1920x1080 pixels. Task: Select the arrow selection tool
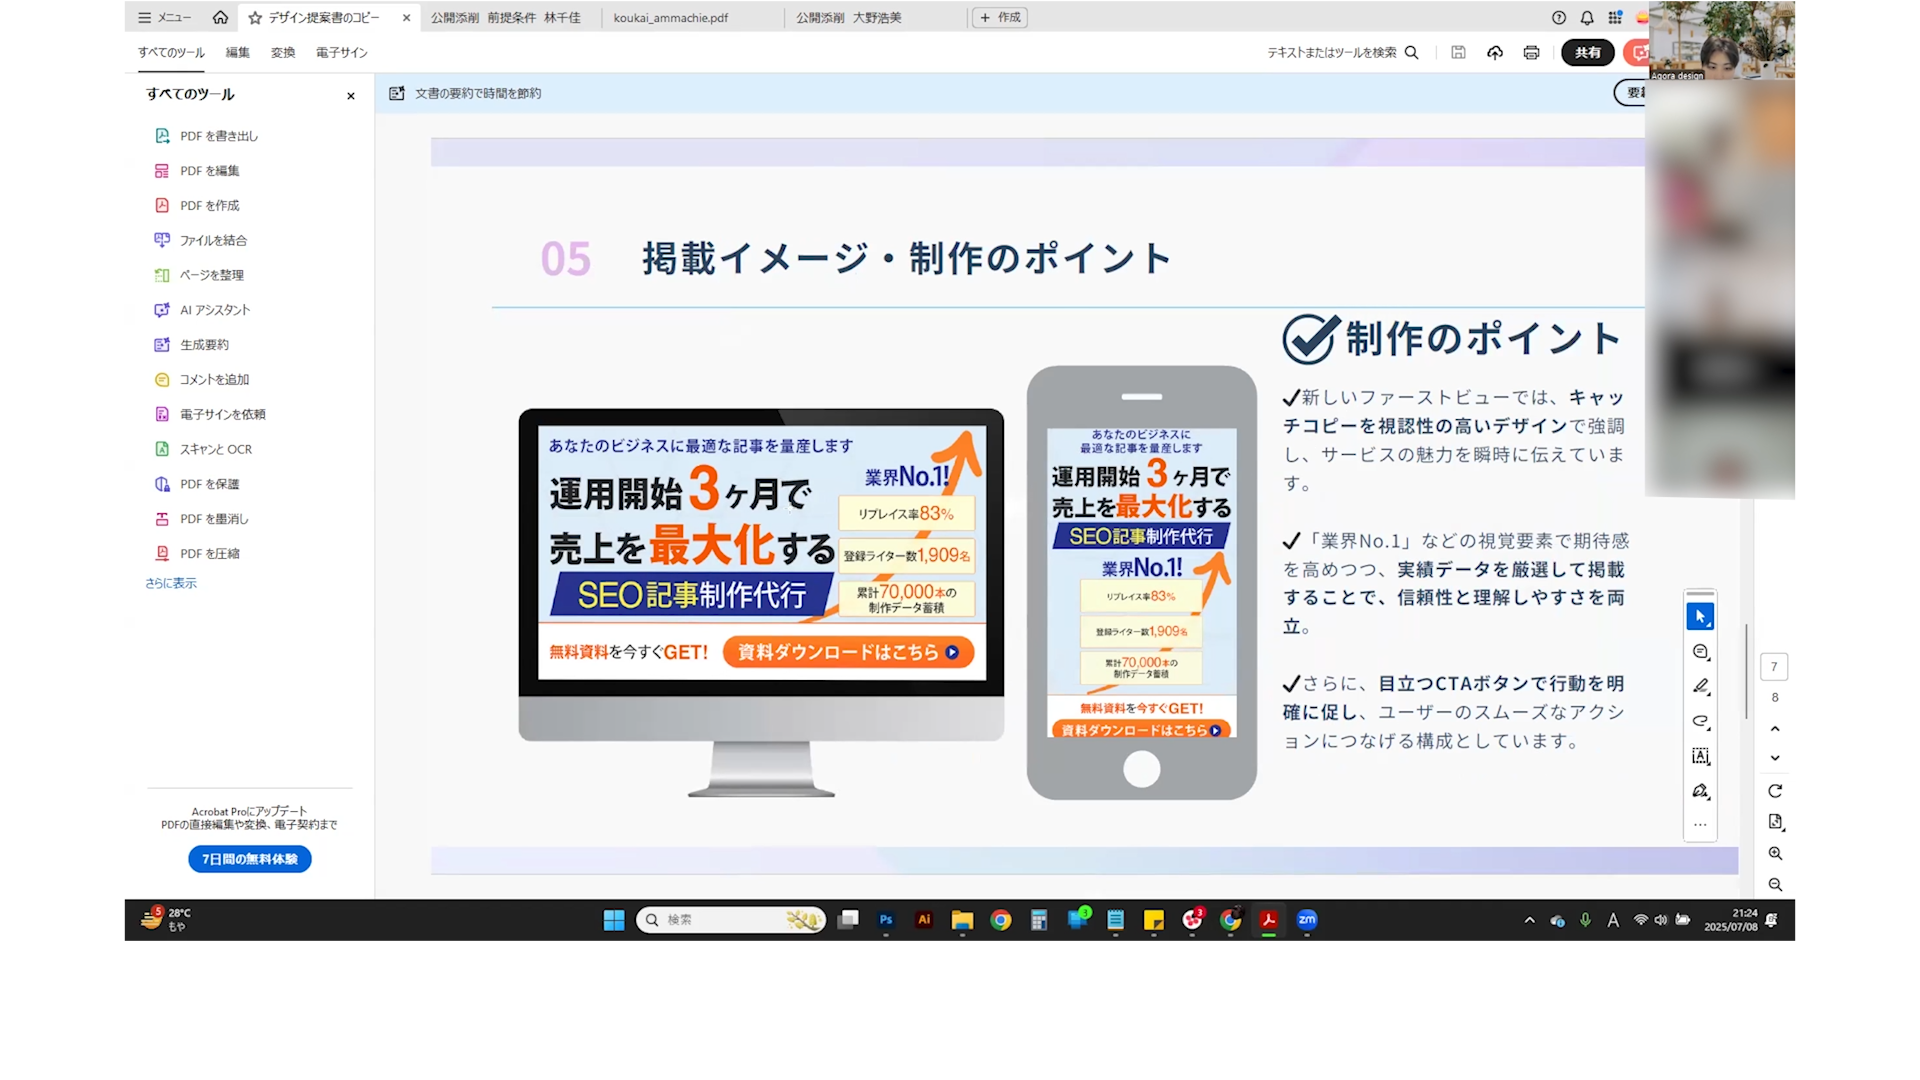click(x=1700, y=617)
